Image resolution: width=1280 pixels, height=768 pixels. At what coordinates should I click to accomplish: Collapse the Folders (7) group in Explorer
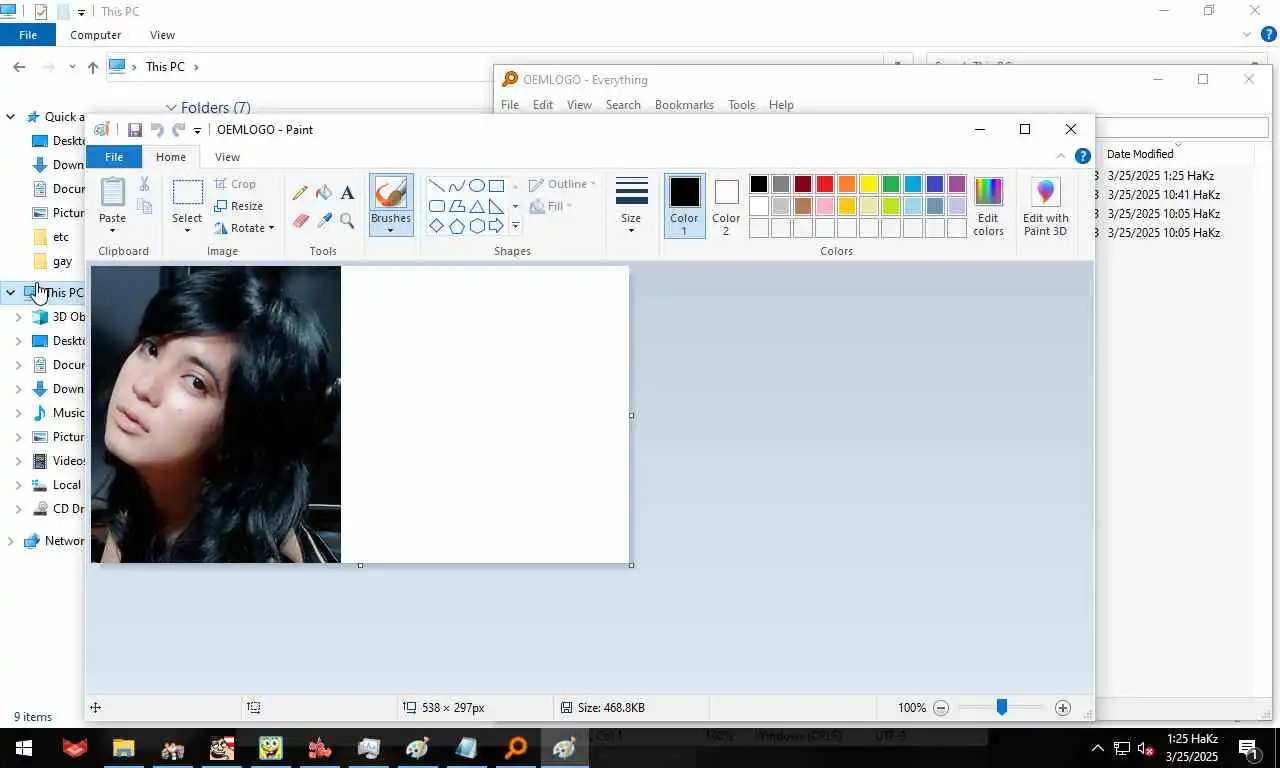point(171,107)
